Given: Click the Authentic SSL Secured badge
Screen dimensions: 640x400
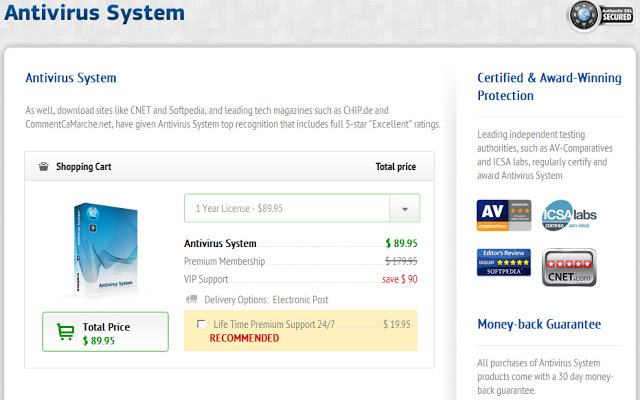Looking at the screenshot, I should tap(598, 19).
